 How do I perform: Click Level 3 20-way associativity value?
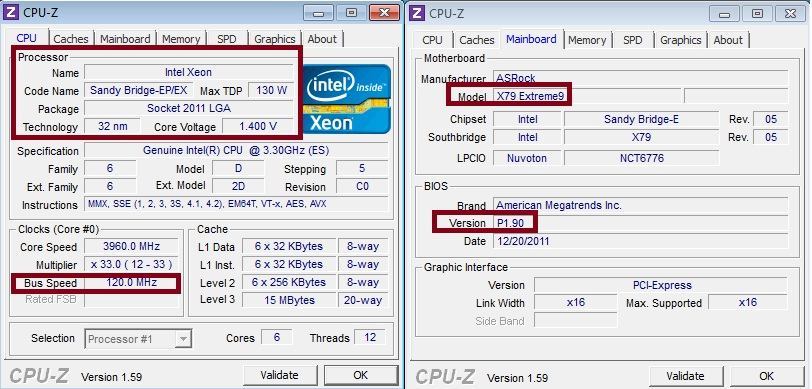pos(363,300)
